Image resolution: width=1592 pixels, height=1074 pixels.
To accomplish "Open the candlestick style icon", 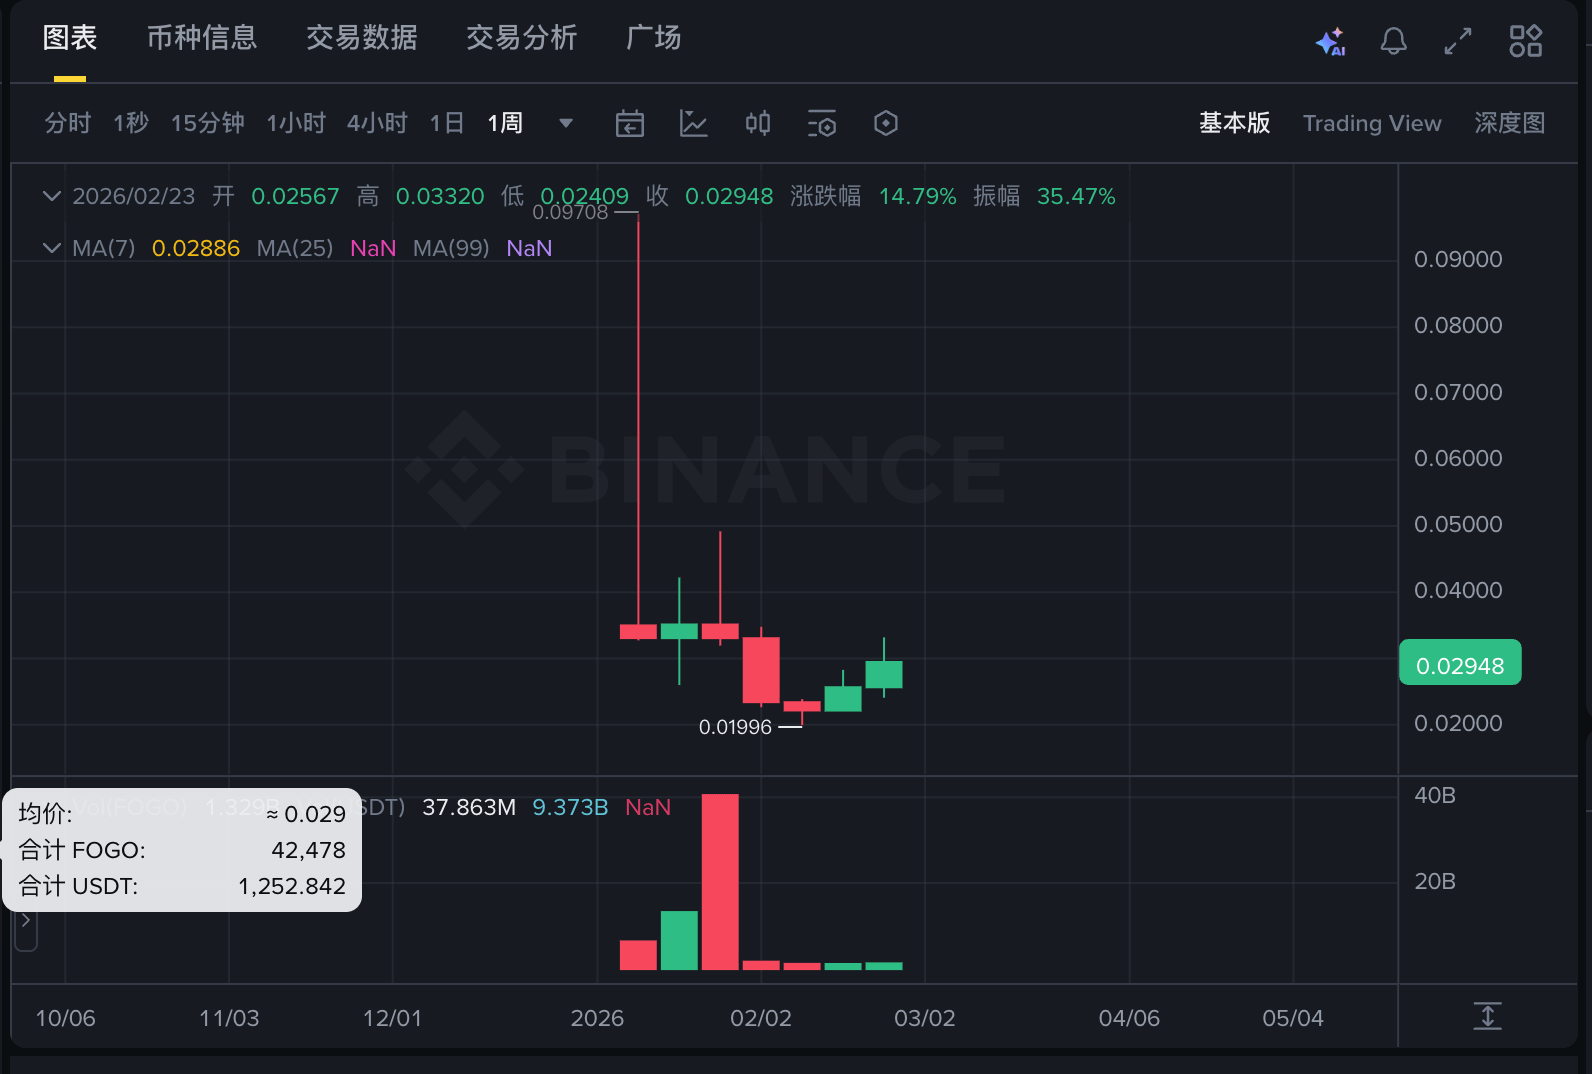I will (x=758, y=123).
